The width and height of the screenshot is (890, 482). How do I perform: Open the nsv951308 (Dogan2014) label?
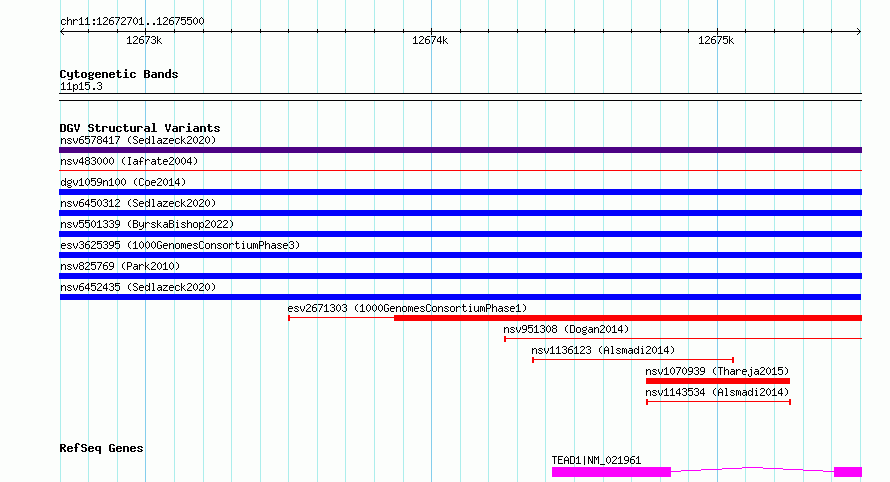click(566, 329)
